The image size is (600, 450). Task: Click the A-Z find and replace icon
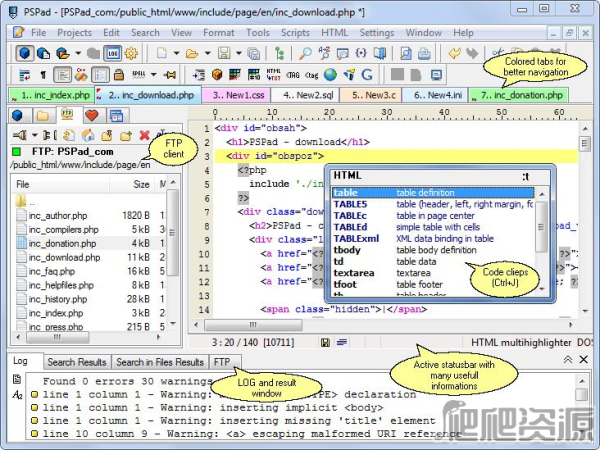(324, 53)
